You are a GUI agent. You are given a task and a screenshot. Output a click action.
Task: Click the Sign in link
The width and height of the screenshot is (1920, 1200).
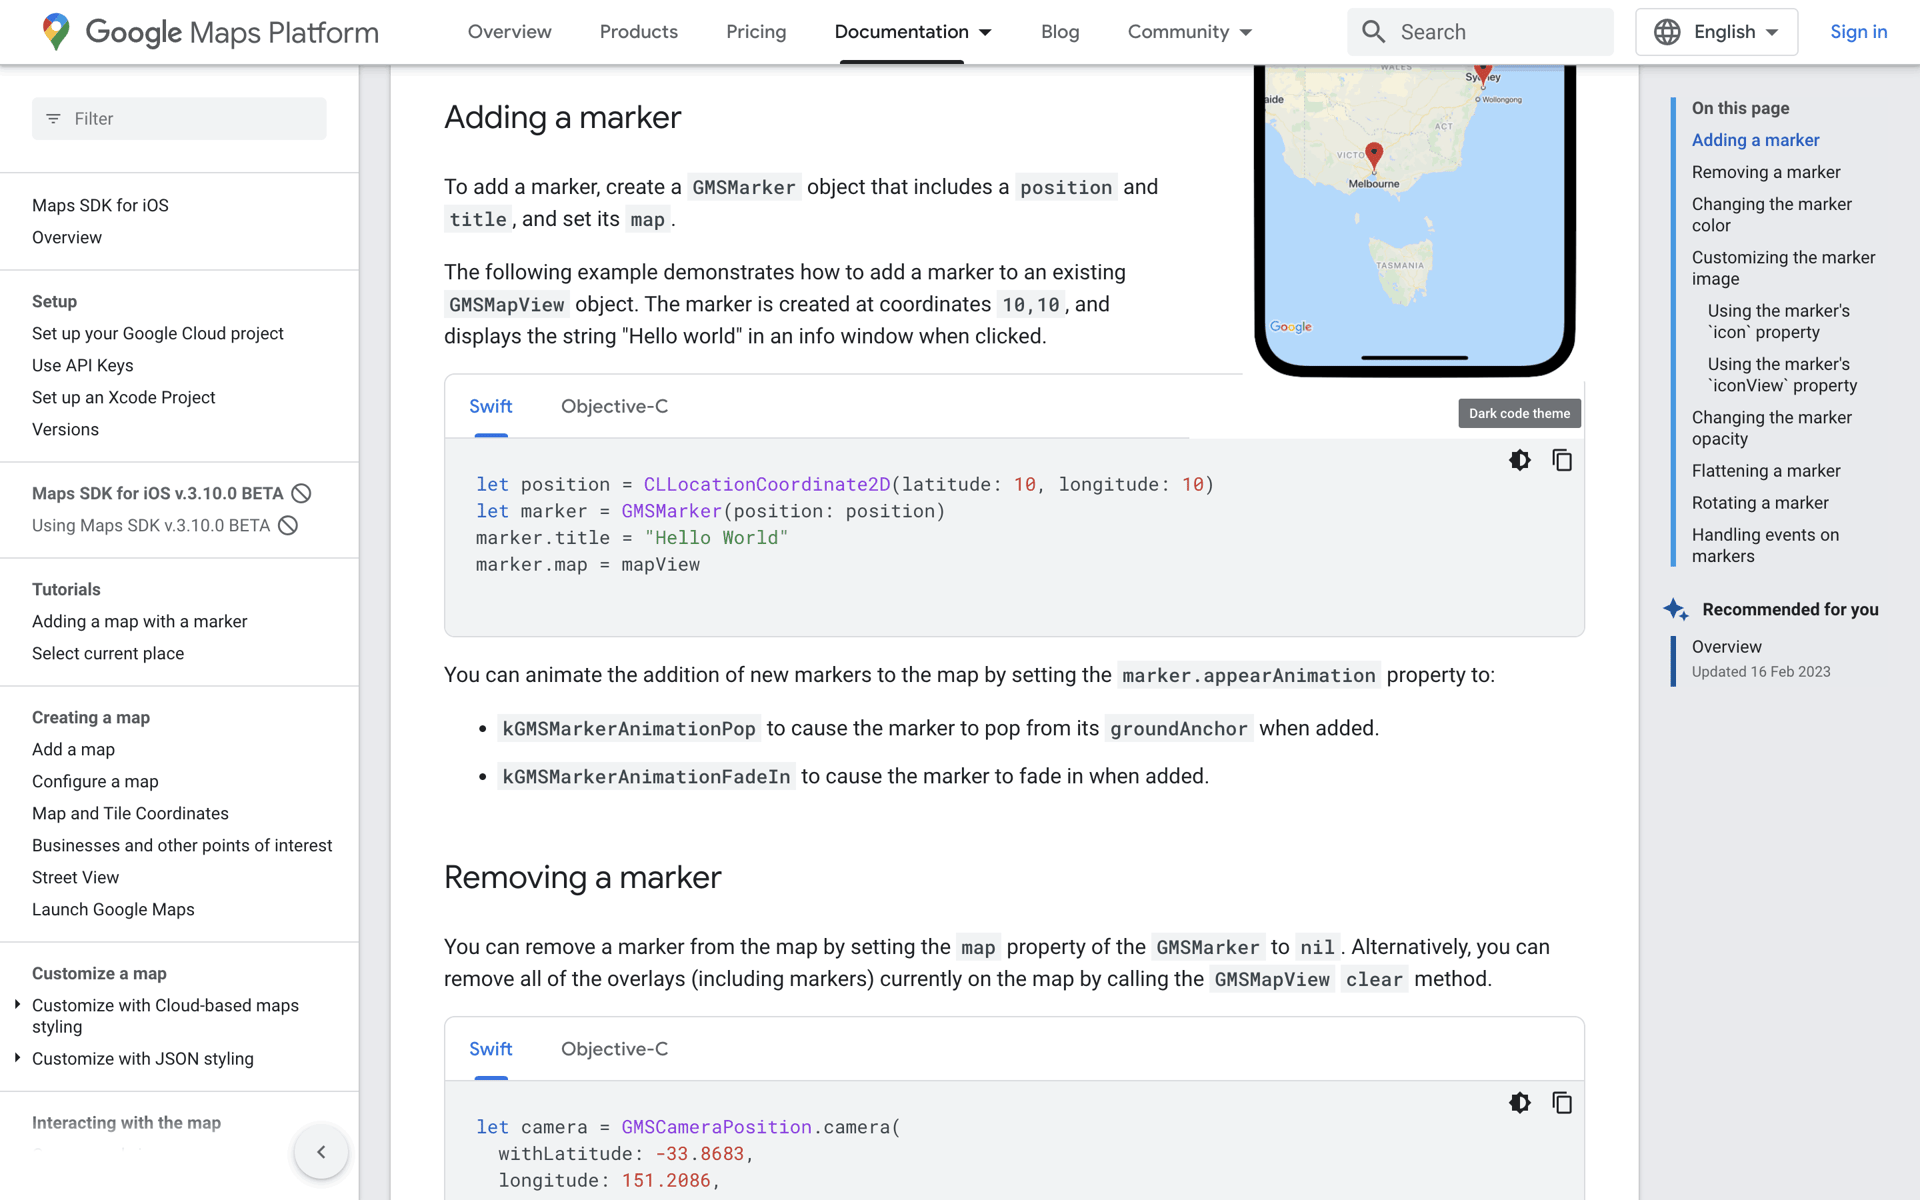pos(1858,32)
